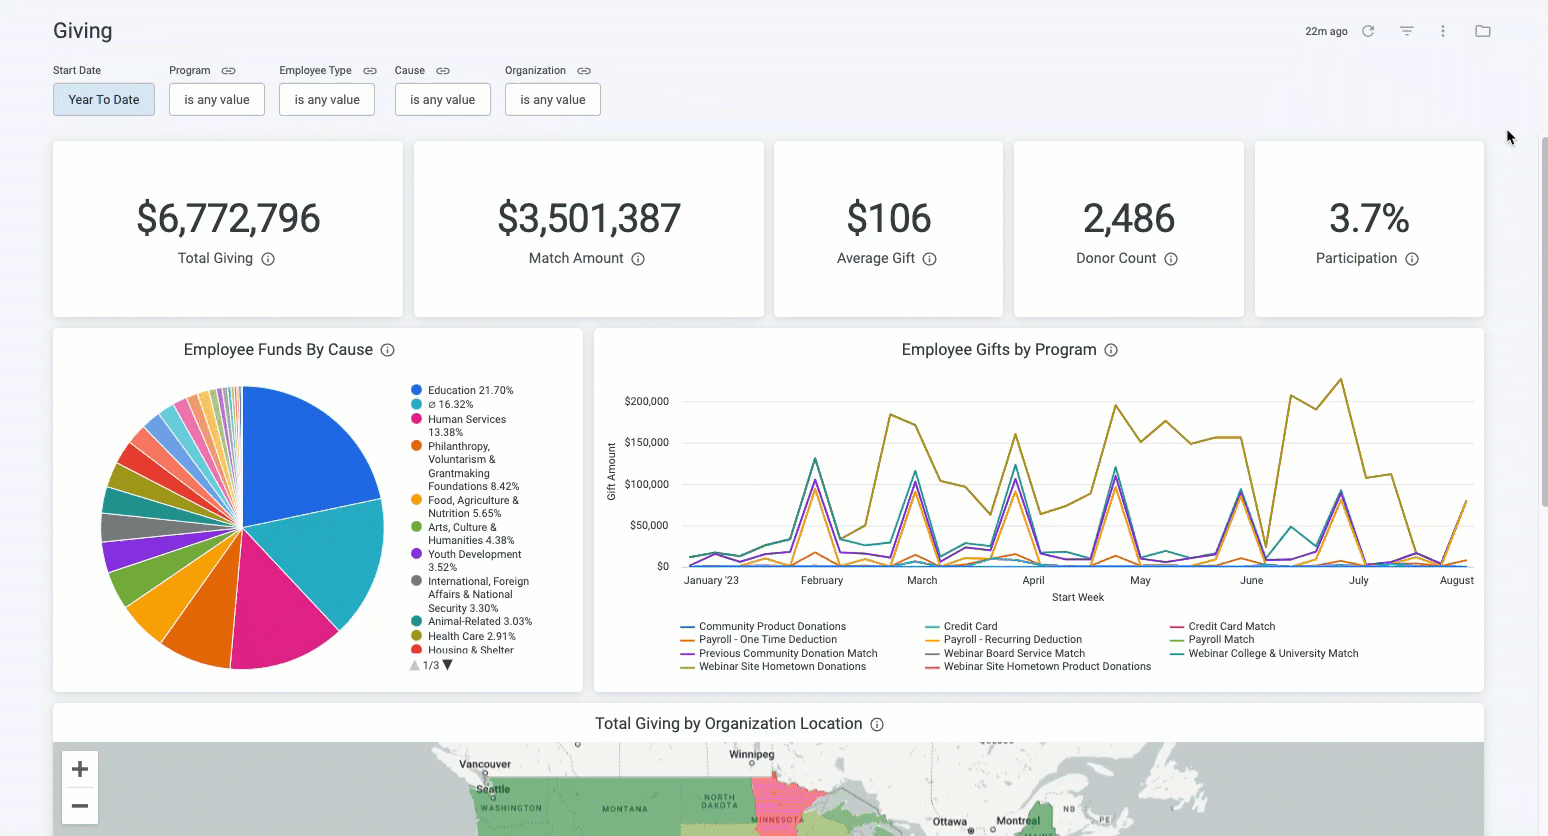
Task: Click the $6,772,796 Total Giving value
Action: [228, 218]
